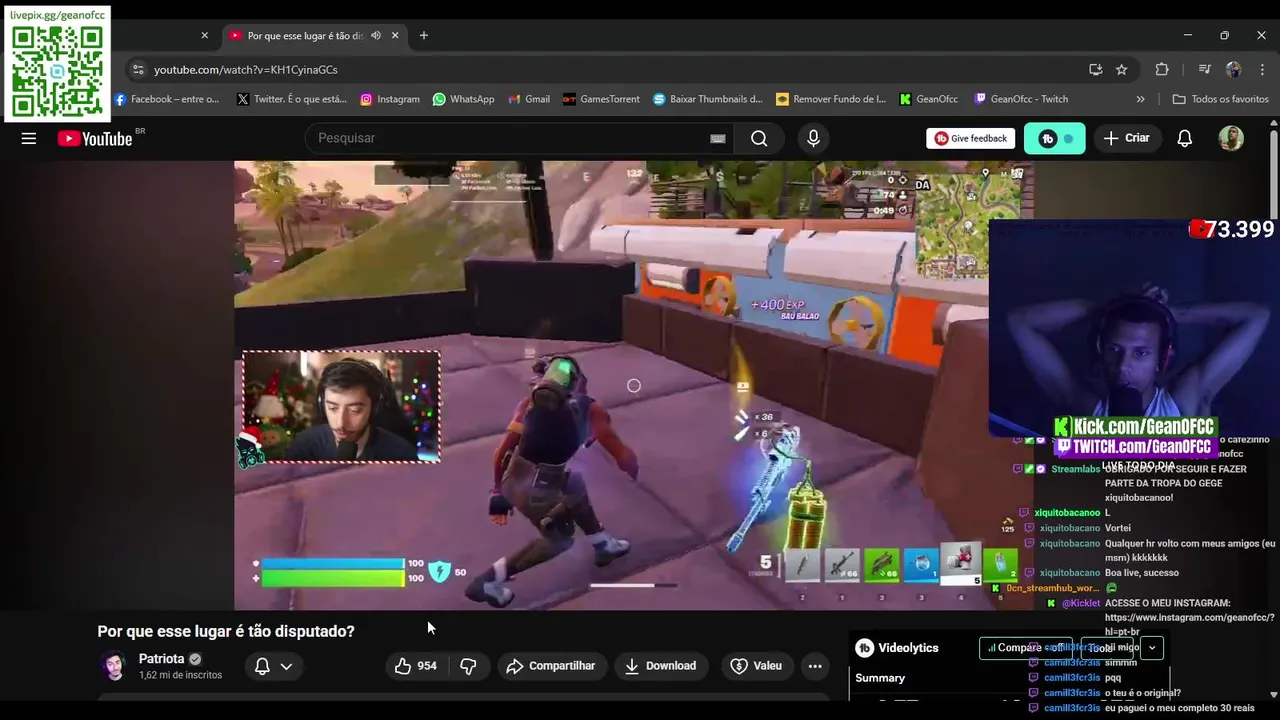
Task: Open the Chrome profile avatar
Action: click(1233, 70)
